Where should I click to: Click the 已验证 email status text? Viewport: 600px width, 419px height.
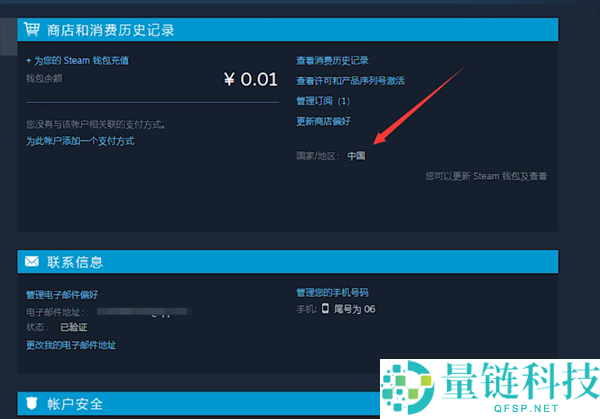73,327
